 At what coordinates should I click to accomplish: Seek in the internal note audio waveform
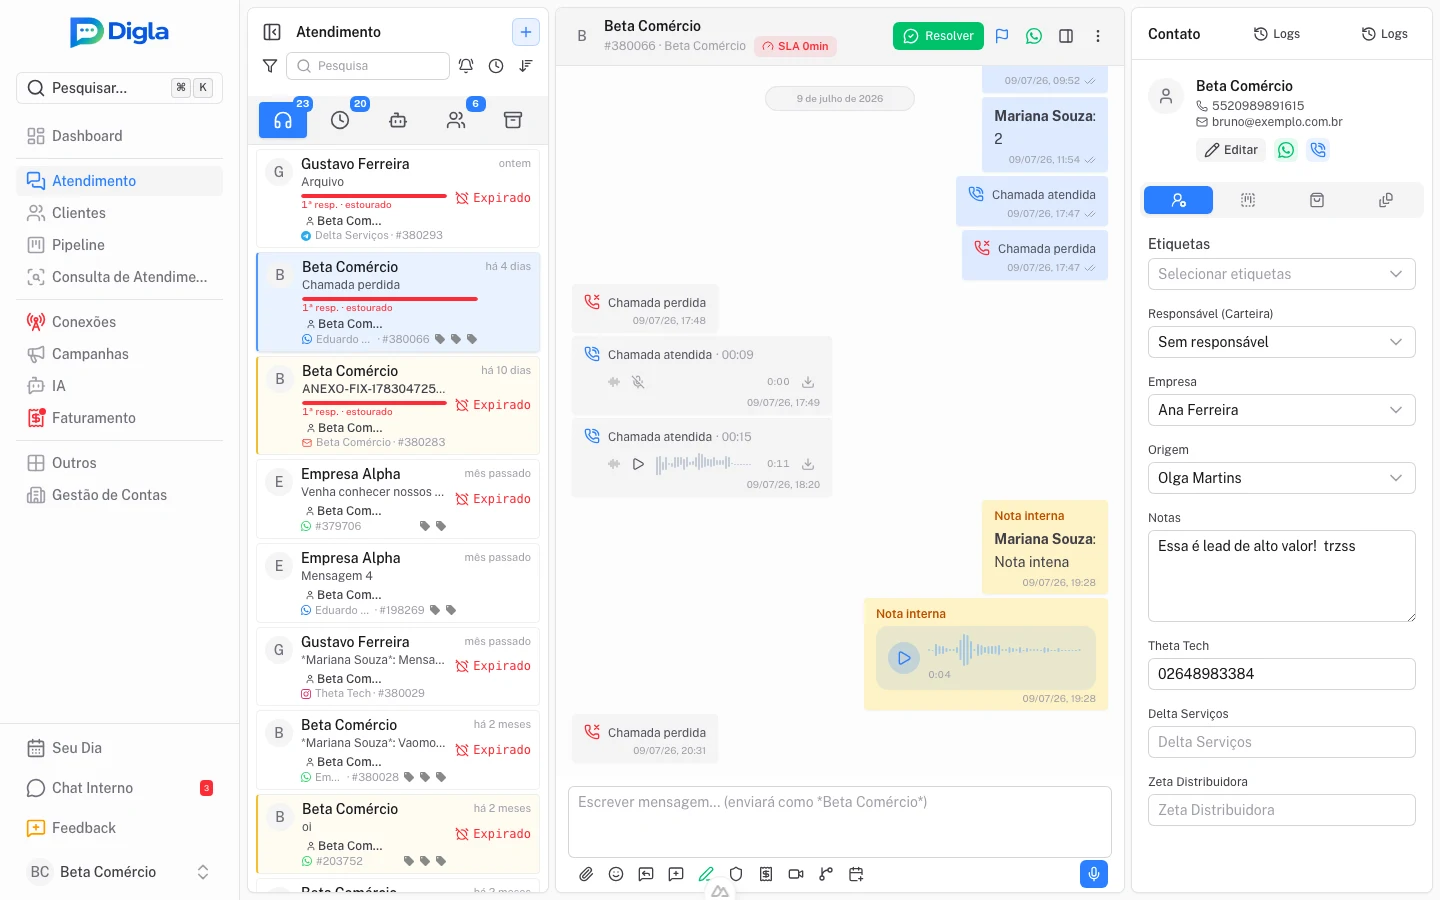[1004, 650]
